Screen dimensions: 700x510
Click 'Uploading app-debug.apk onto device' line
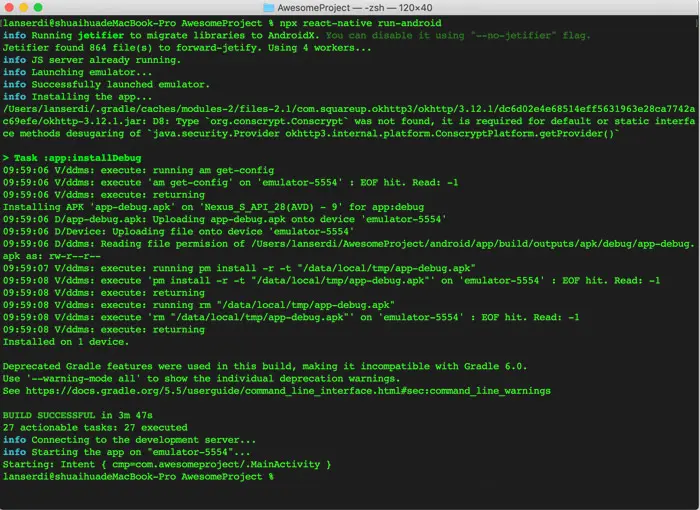click(x=225, y=219)
